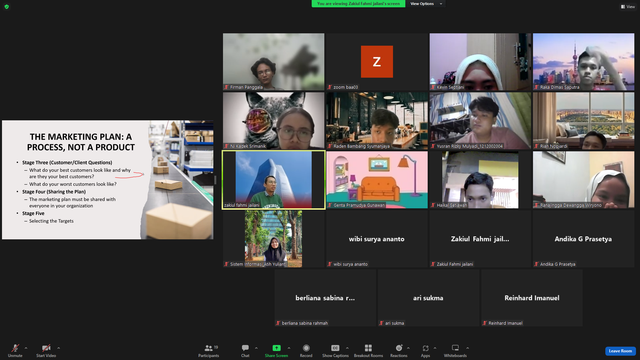
Task: Select Raden Bambang Syumanjaya's video tile
Action: (x=377, y=120)
